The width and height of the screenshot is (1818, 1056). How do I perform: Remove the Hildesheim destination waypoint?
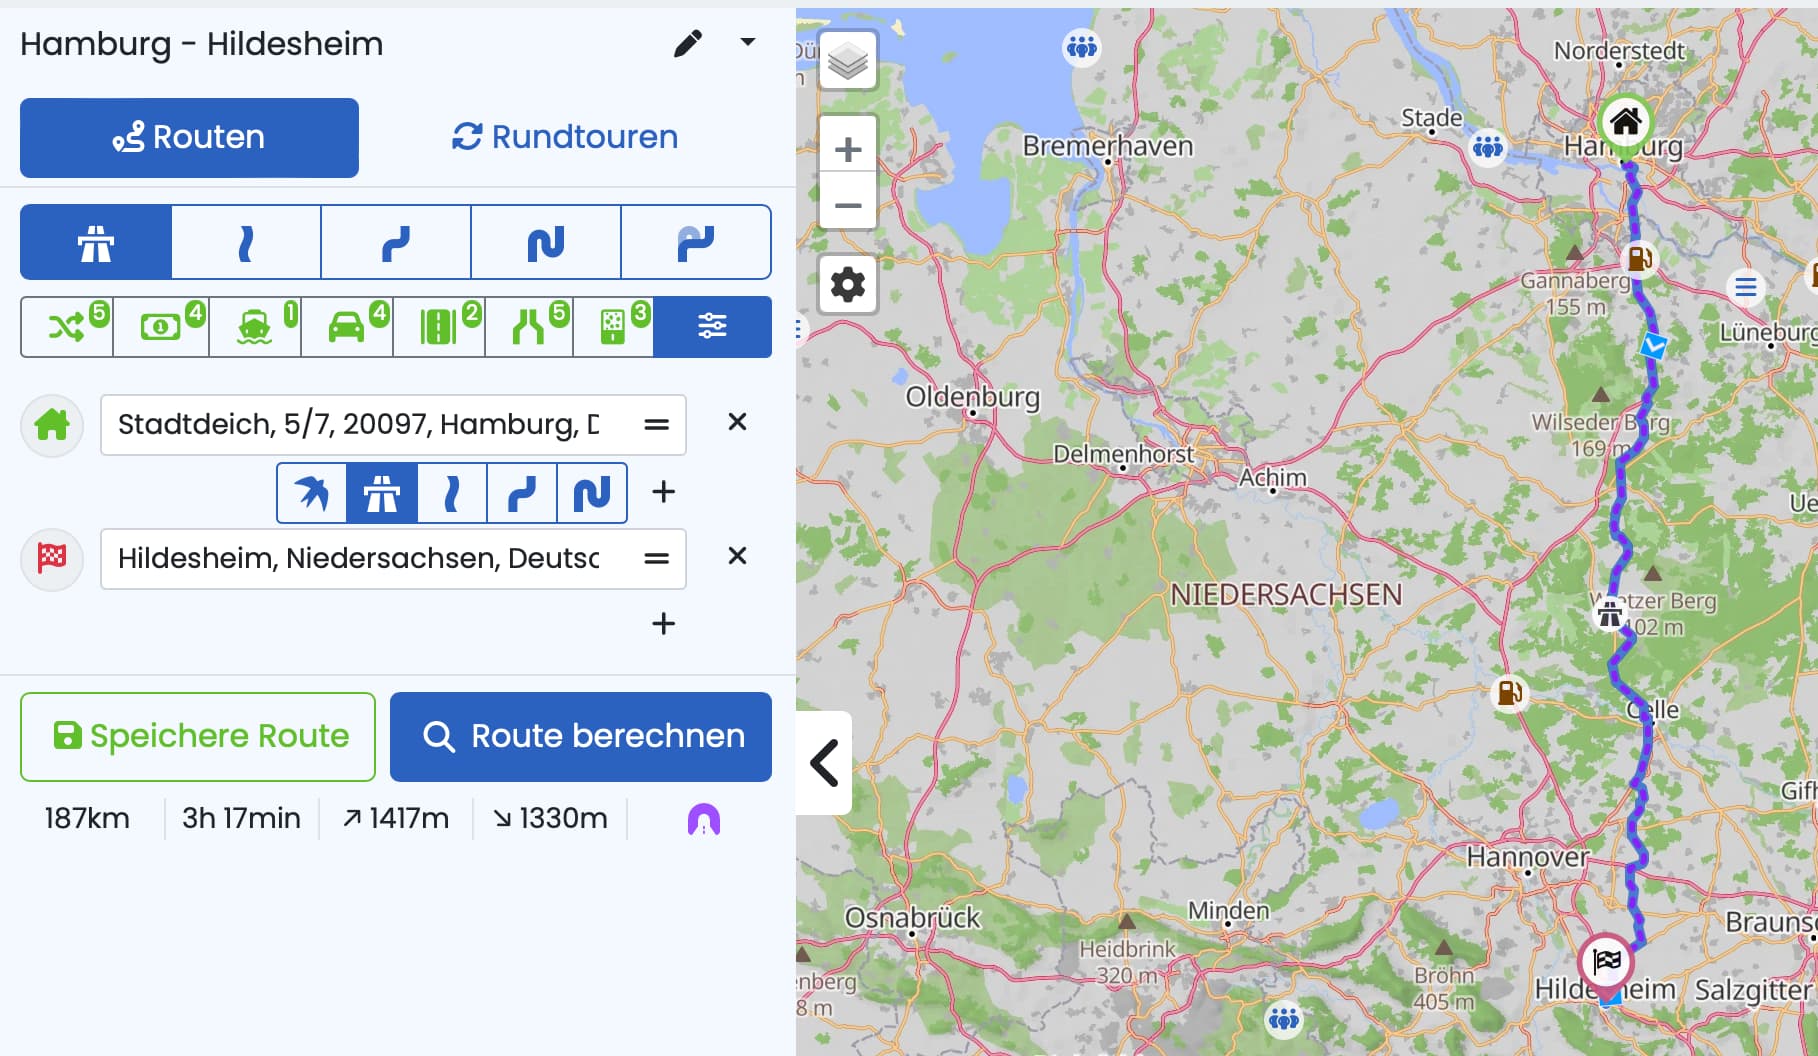coord(737,556)
